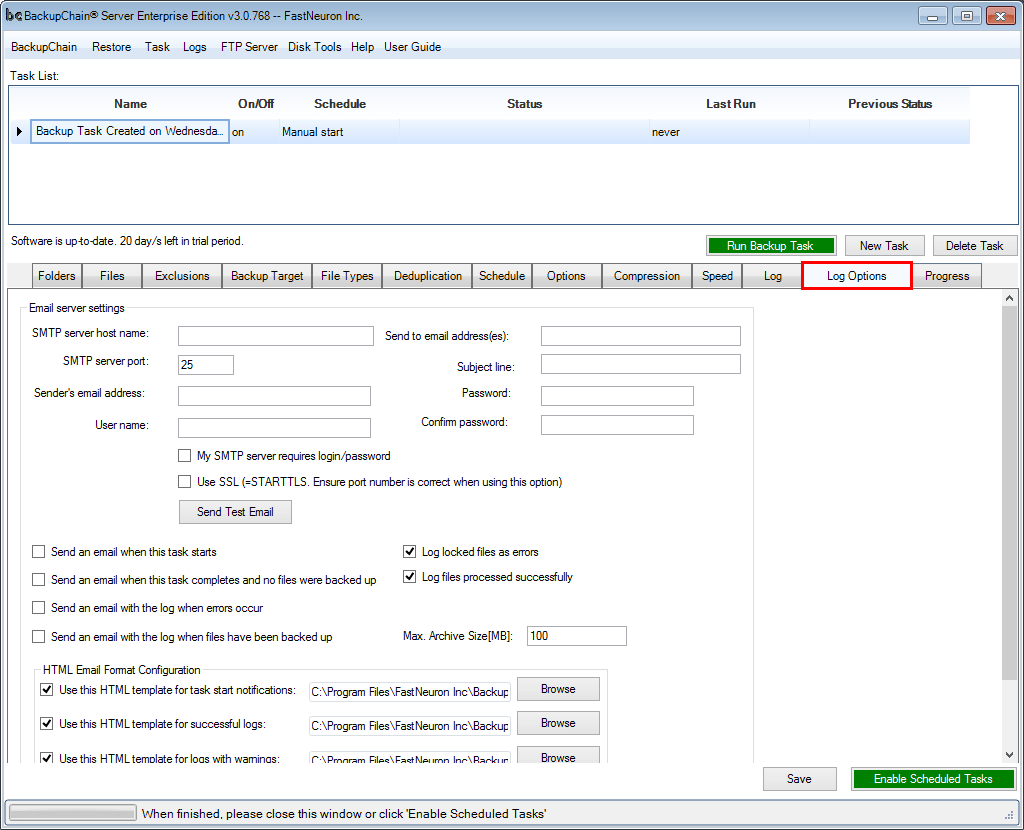The width and height of the screenshot is (1024, 830).
Task: Click the Save button
Action: 799,778
